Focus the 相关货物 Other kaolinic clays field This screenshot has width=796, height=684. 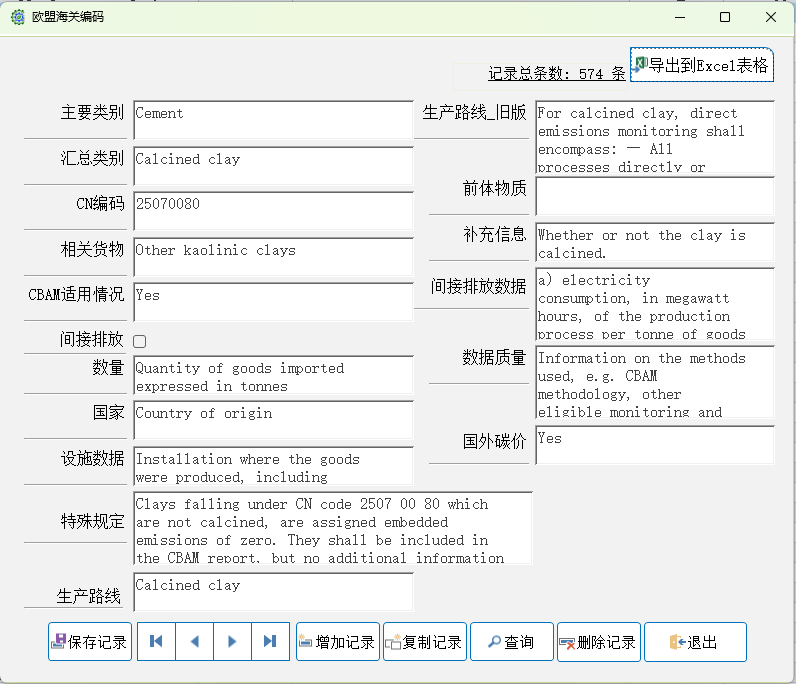273,257
